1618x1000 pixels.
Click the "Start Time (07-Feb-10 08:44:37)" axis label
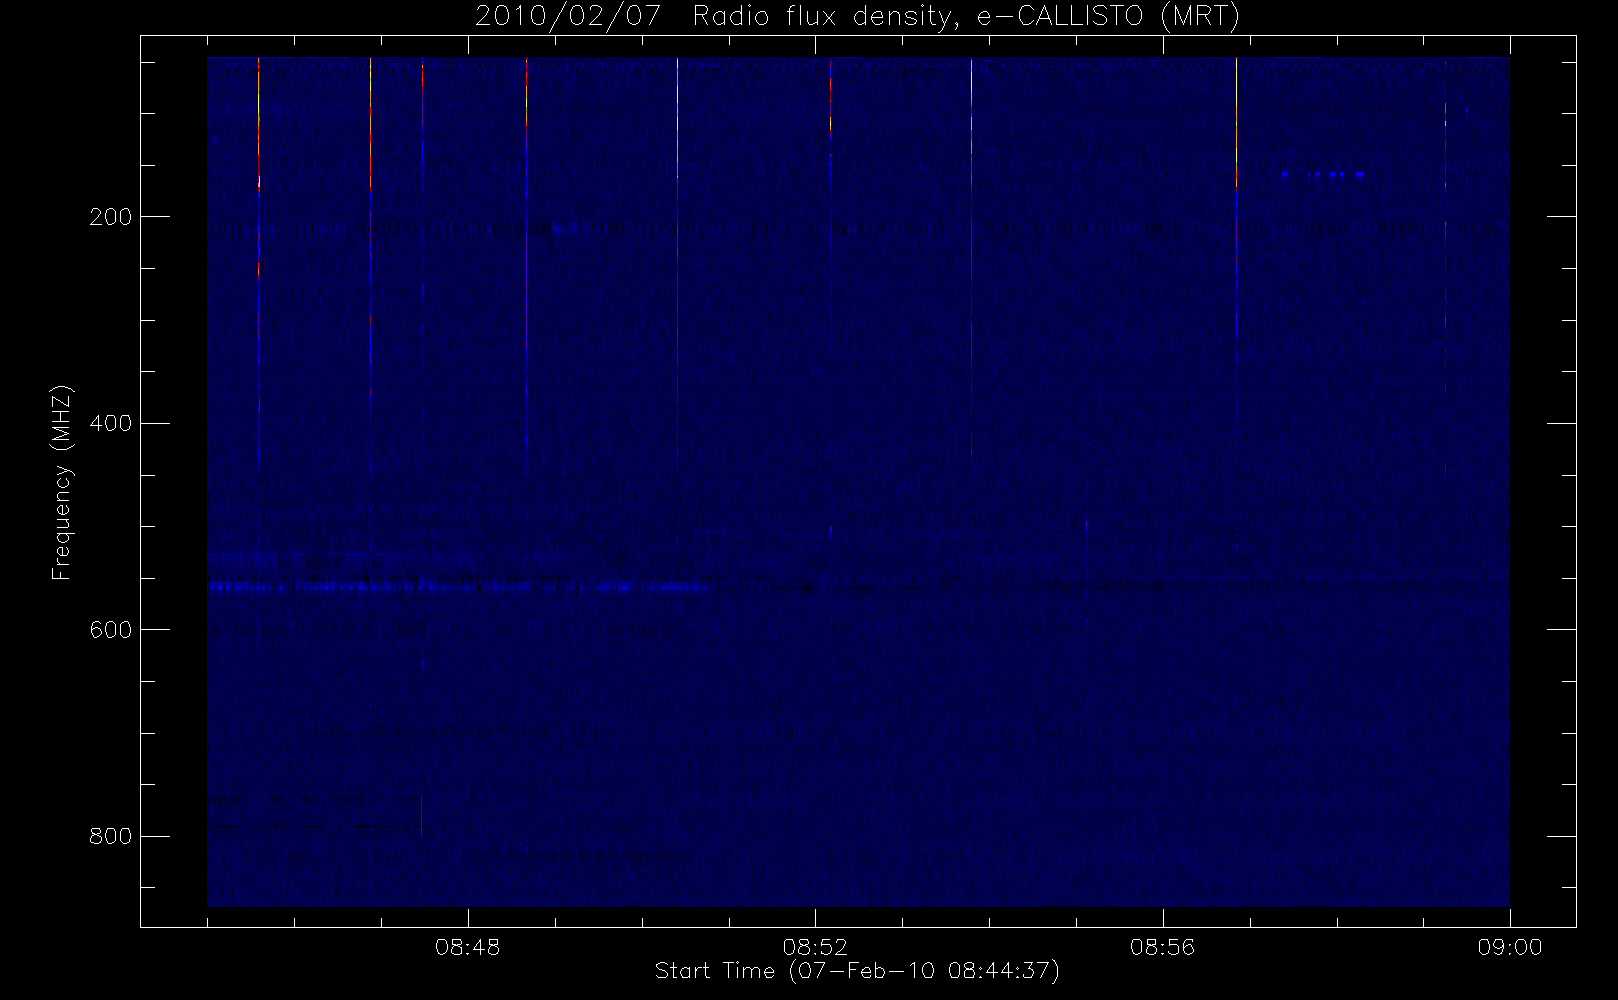coord(857,971)
